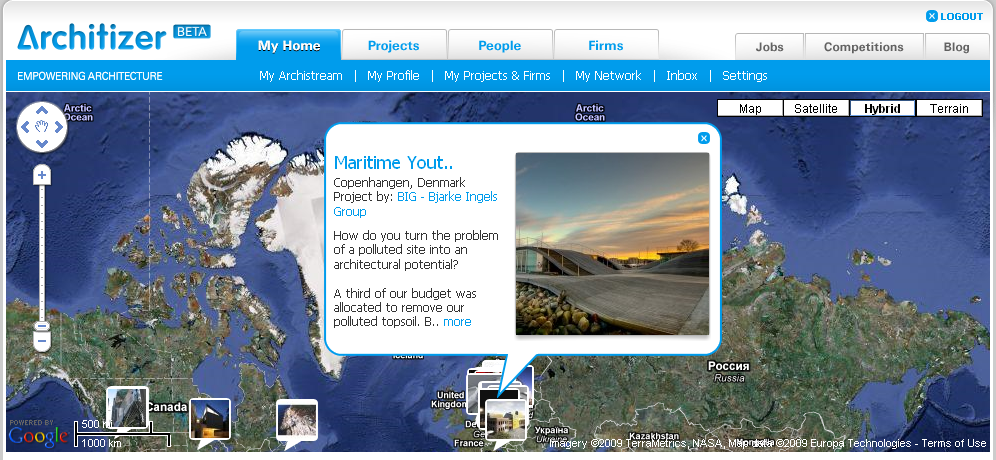Viewport: 996px width, 460px height.
Task: Open the Maritime Youth sunset photo
Action: tap(612, 244)
